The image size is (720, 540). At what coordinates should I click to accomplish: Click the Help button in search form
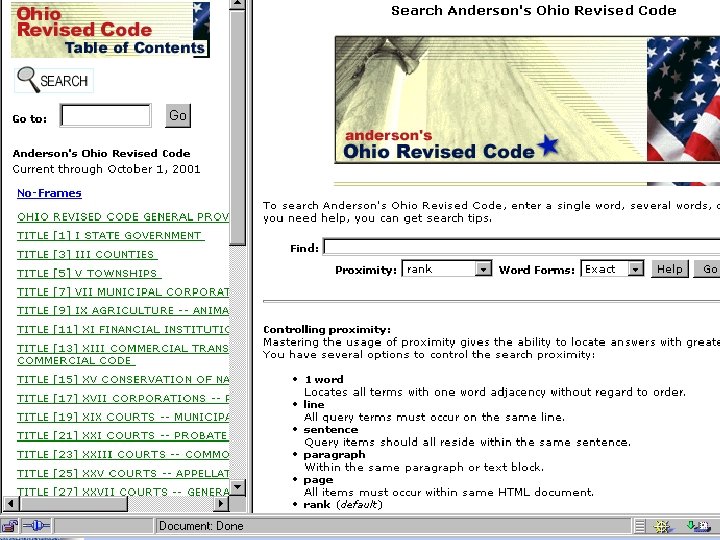point(669,269)
